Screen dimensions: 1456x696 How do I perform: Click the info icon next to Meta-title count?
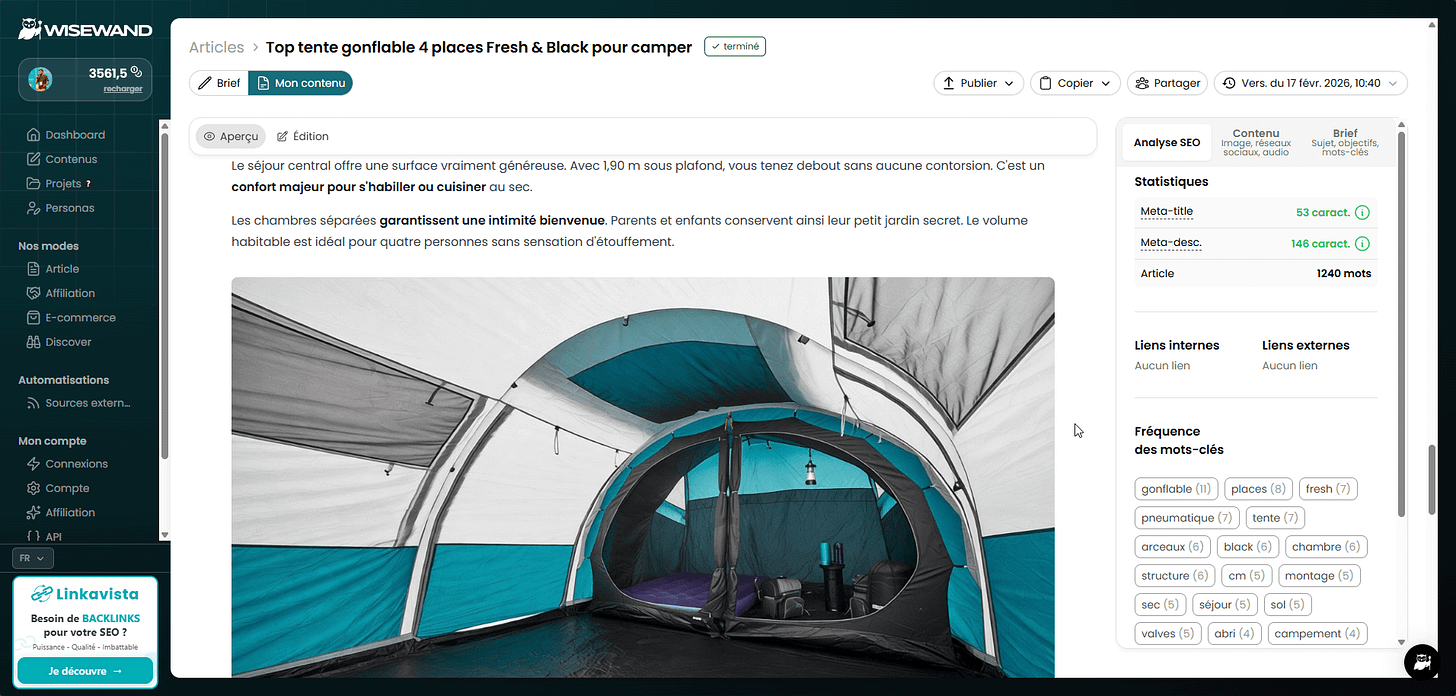[x=1362, y=213]
